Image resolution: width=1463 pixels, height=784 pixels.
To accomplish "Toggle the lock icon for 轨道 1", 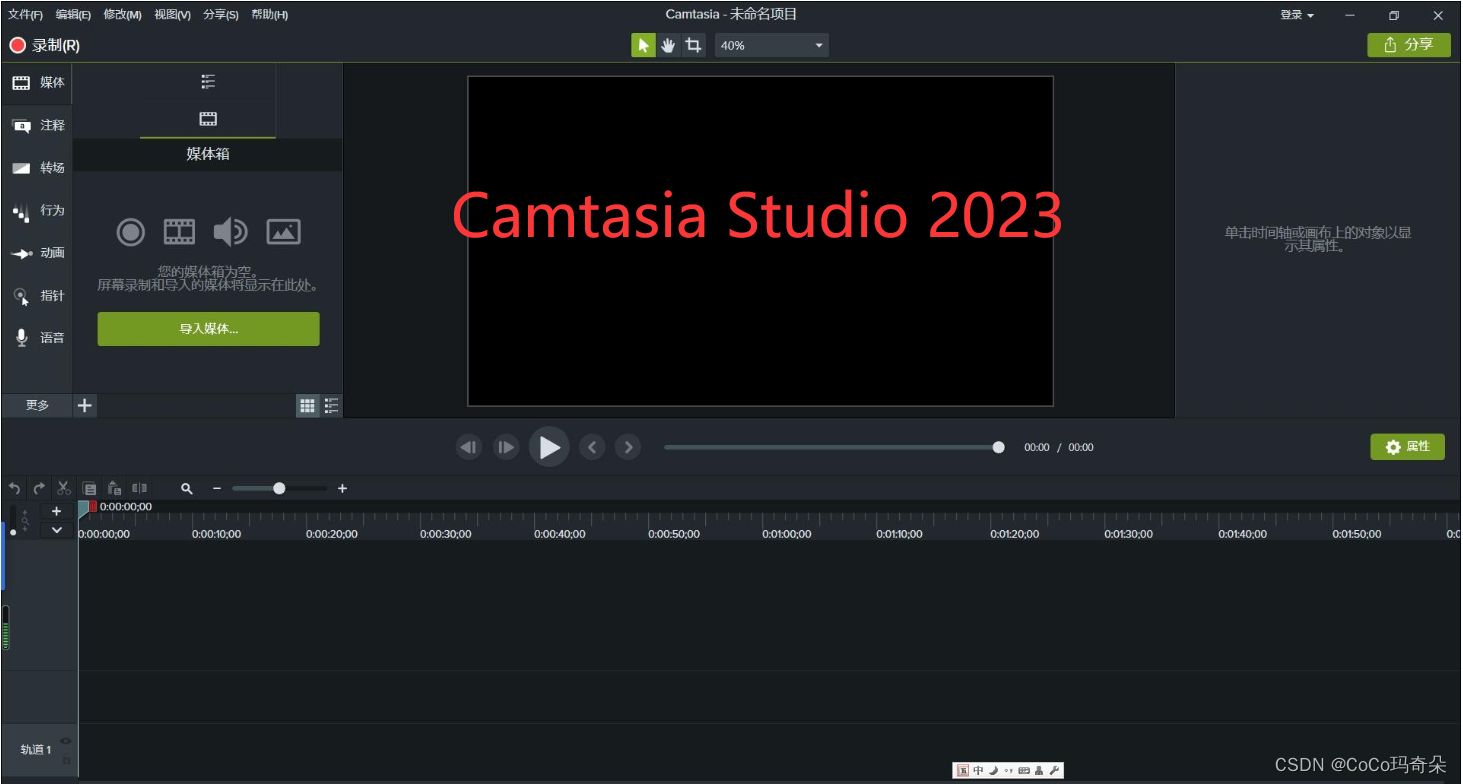I will (x=66, y=760).
